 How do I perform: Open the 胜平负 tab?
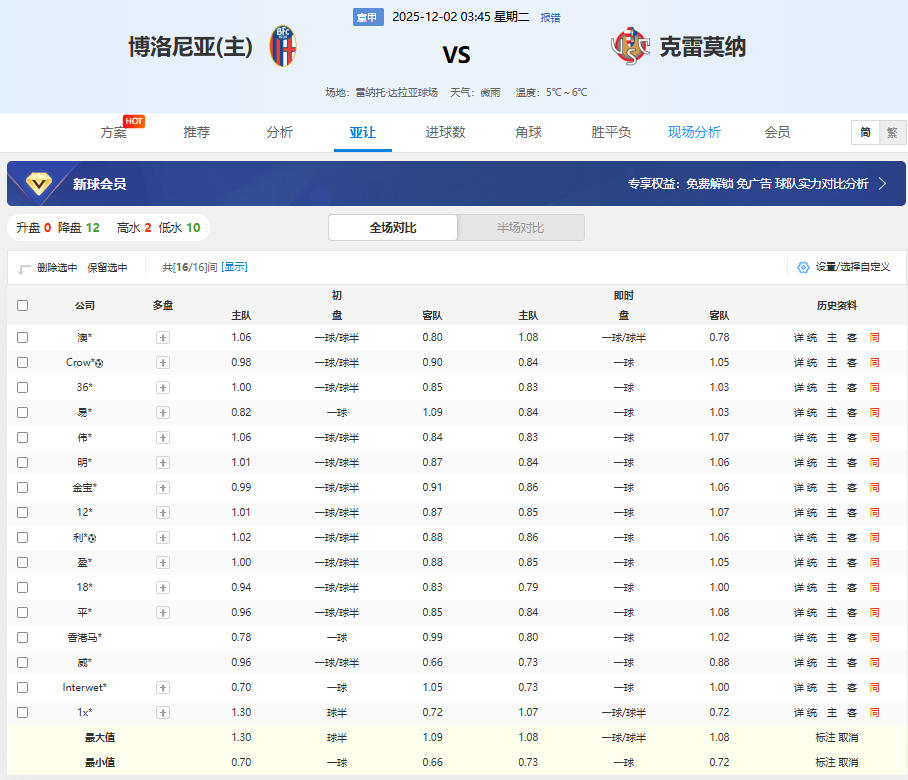(x=611, y=132)
